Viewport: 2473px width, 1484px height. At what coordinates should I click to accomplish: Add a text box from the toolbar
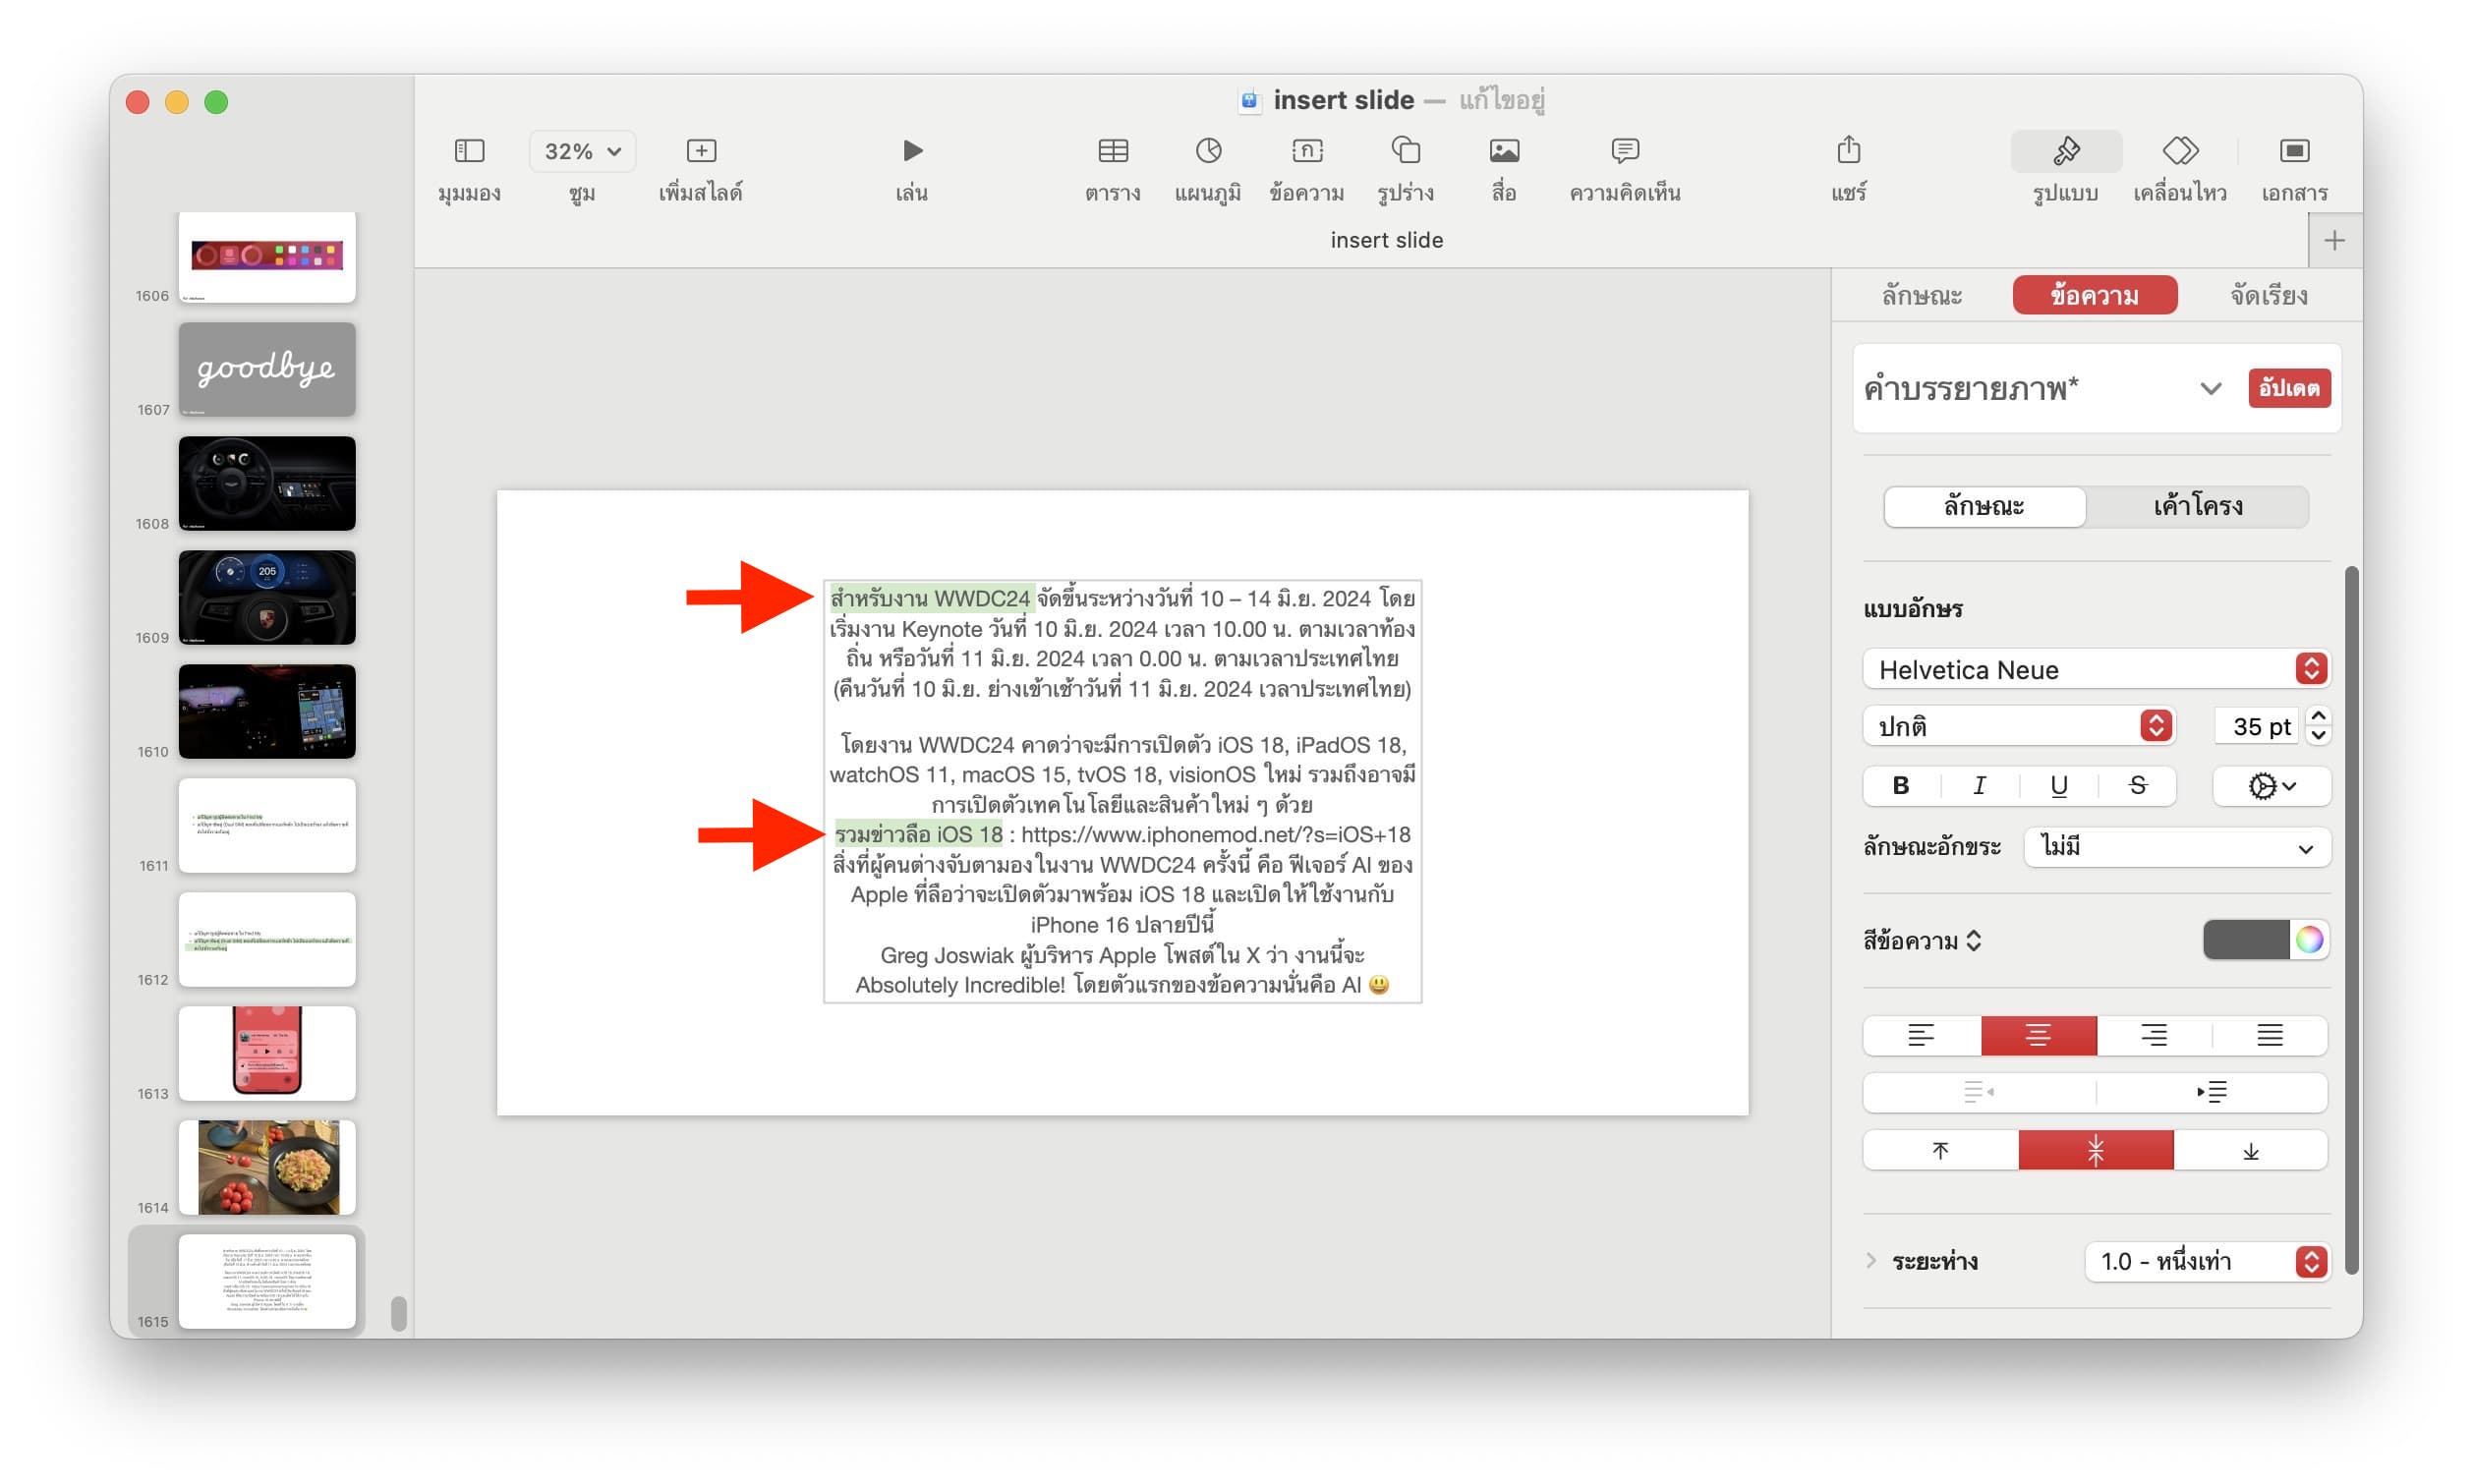(x=1306, y=151)
